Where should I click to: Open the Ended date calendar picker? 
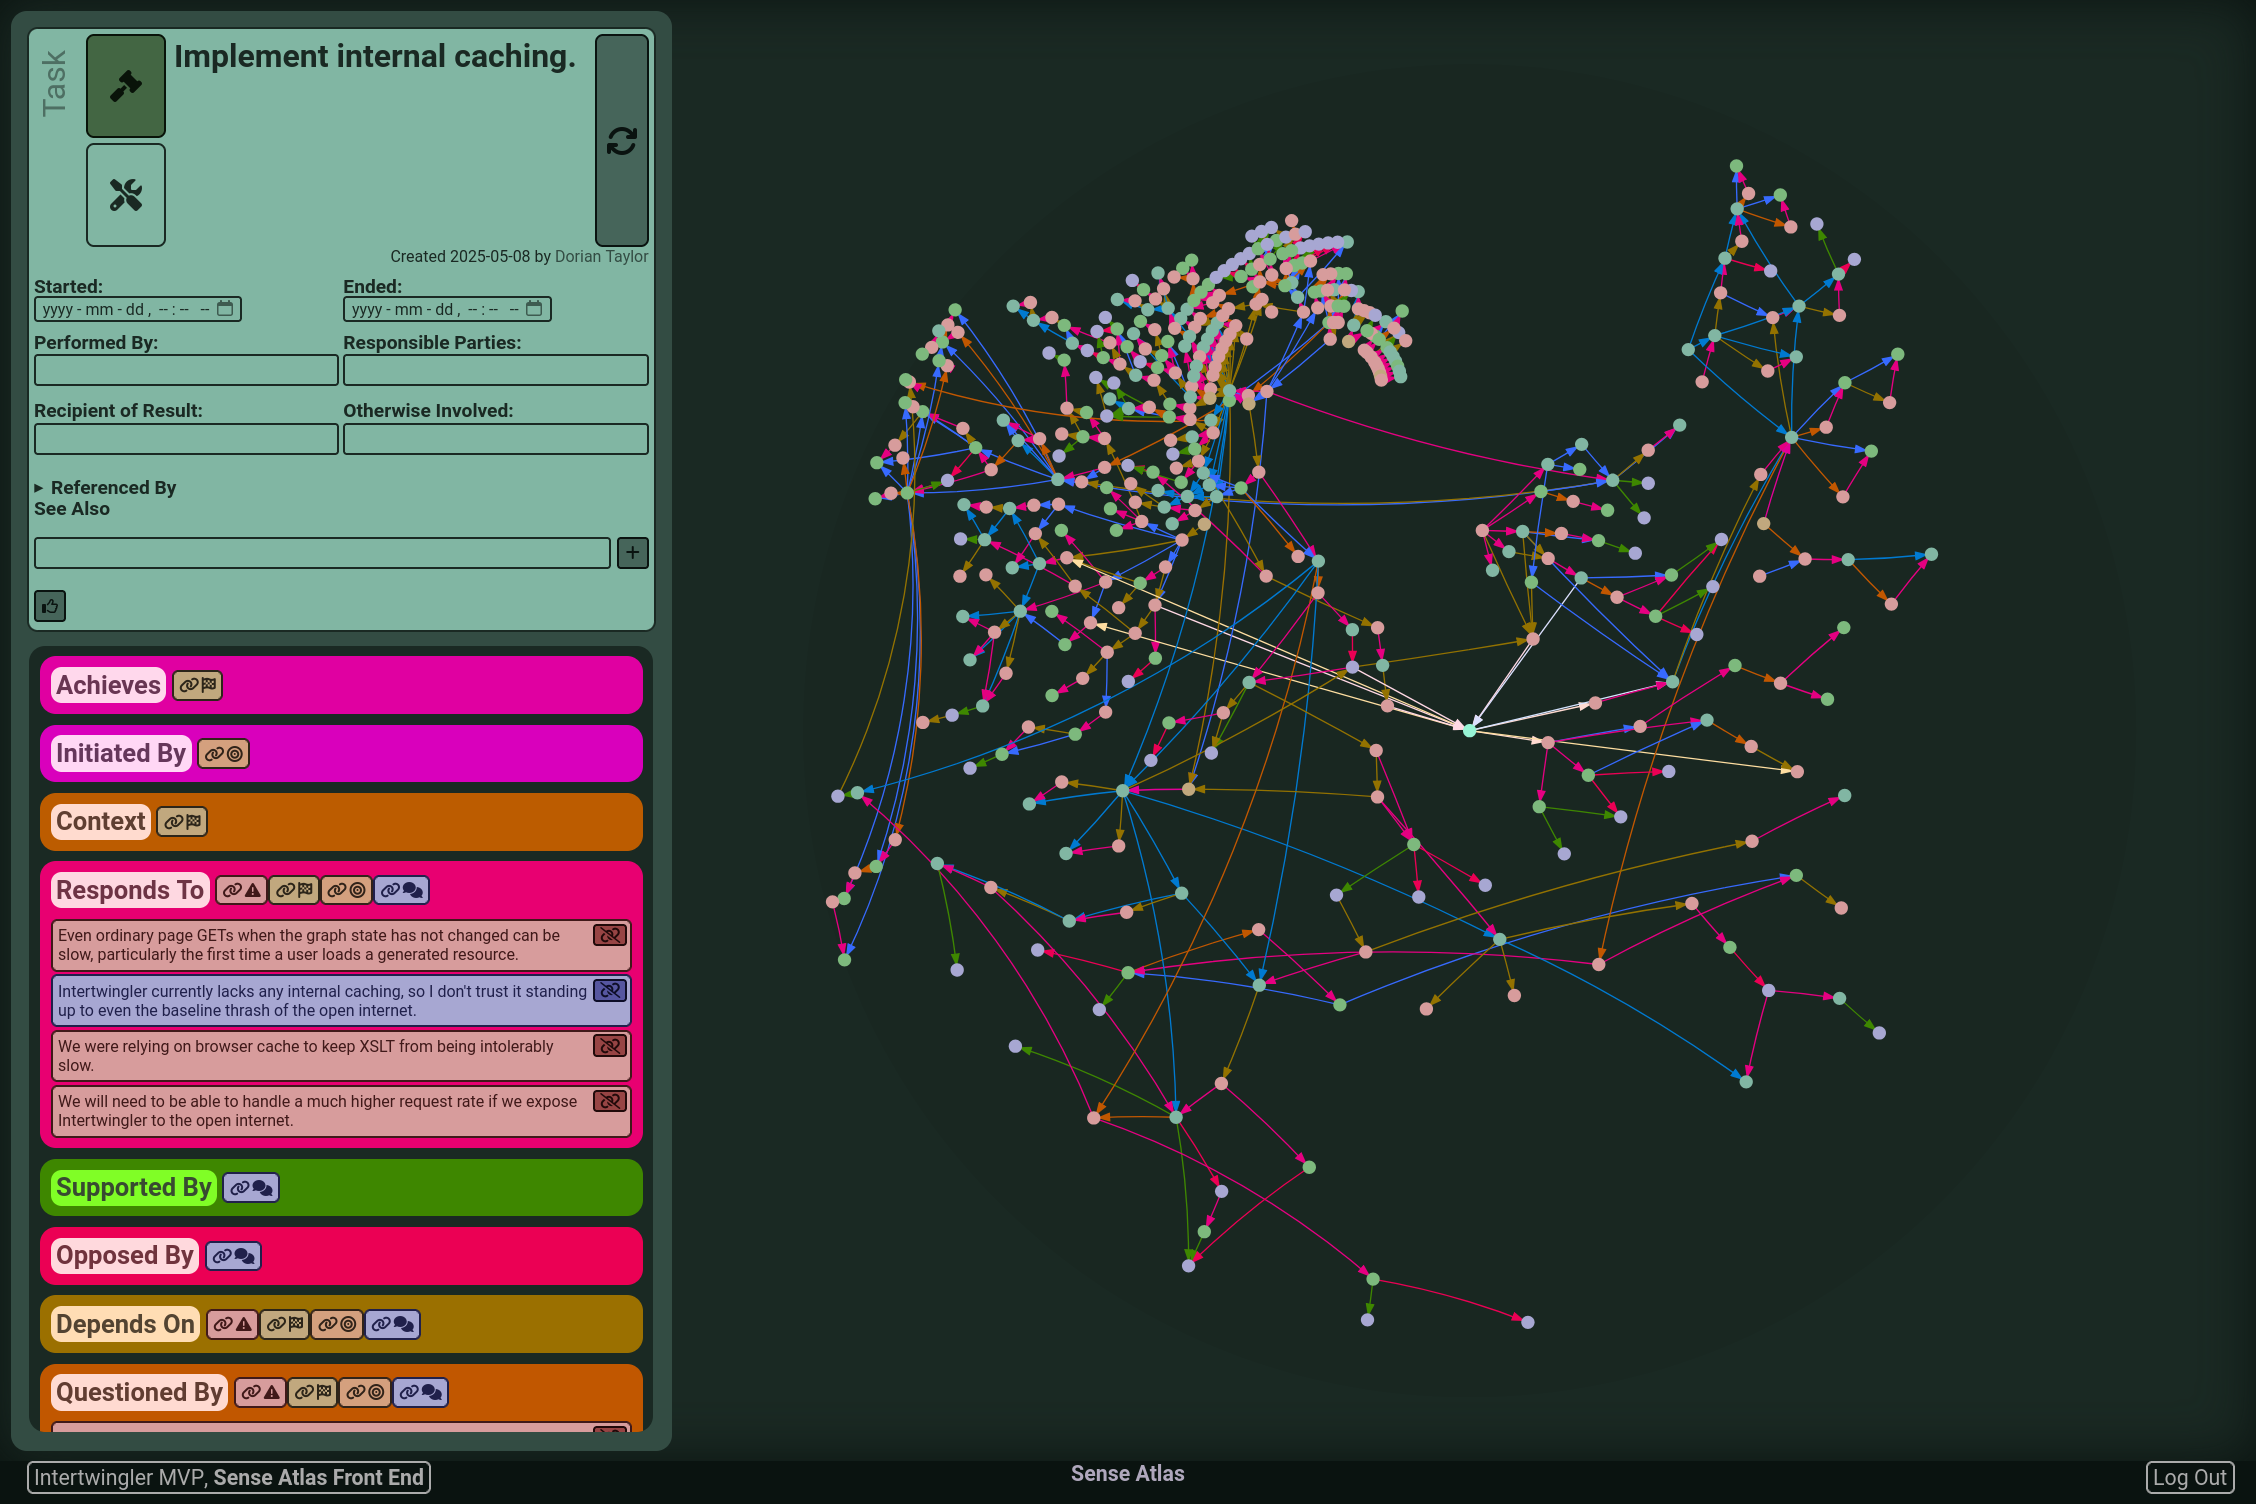click(x=534, y=308)
